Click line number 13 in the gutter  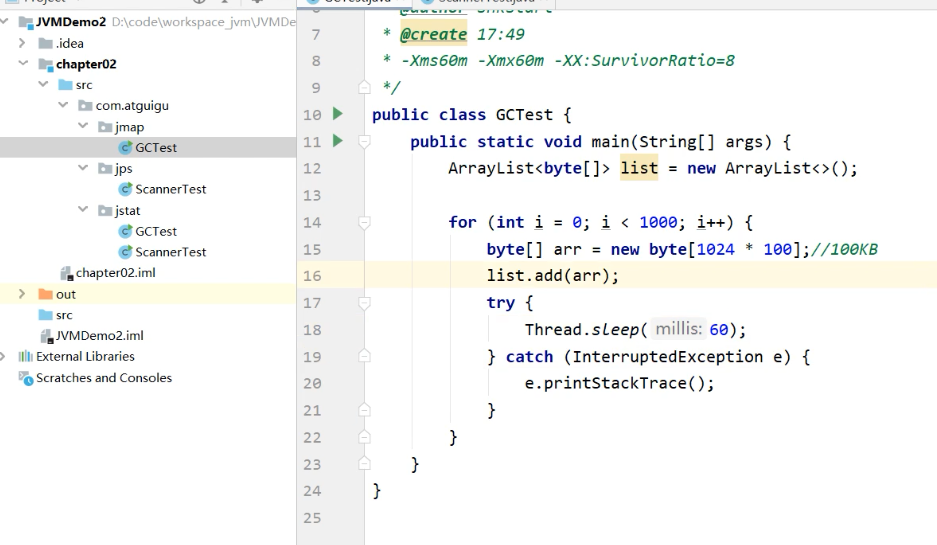[x=312, y=195]
